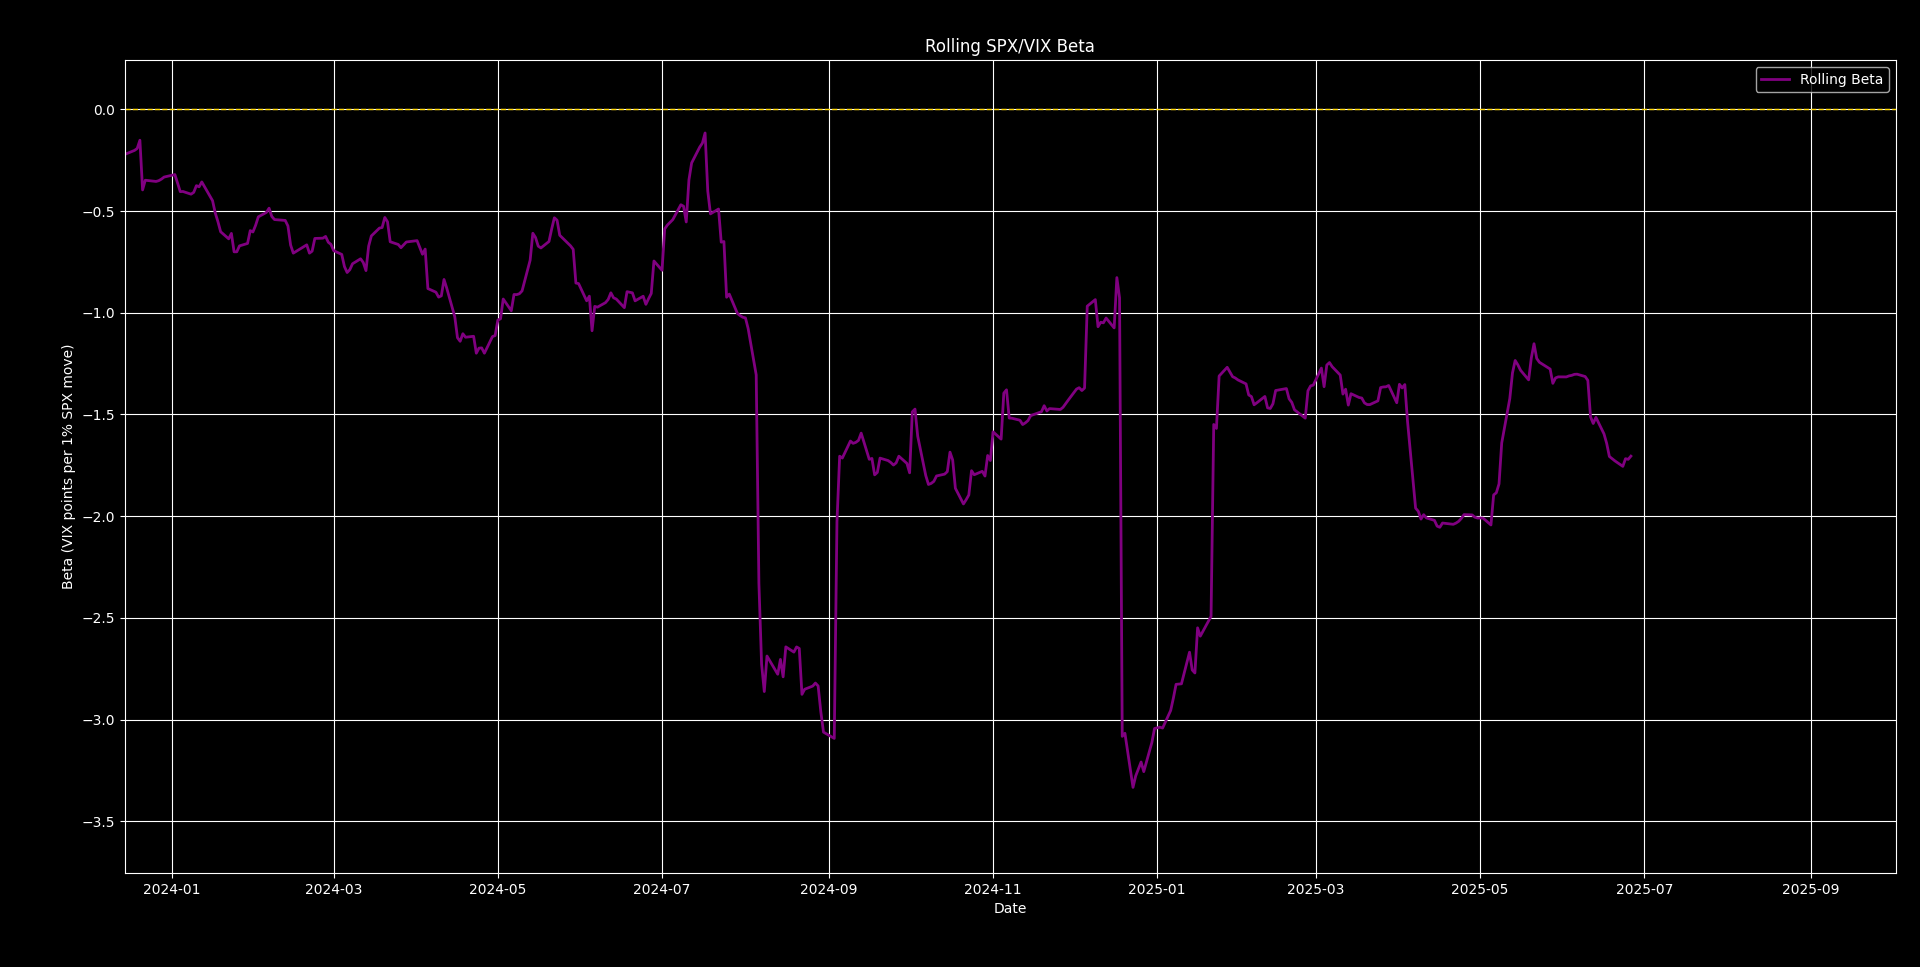Click the x-axis label 'Date'
This screenshot has width=1920, height=967.
[x=1009, y=908]
